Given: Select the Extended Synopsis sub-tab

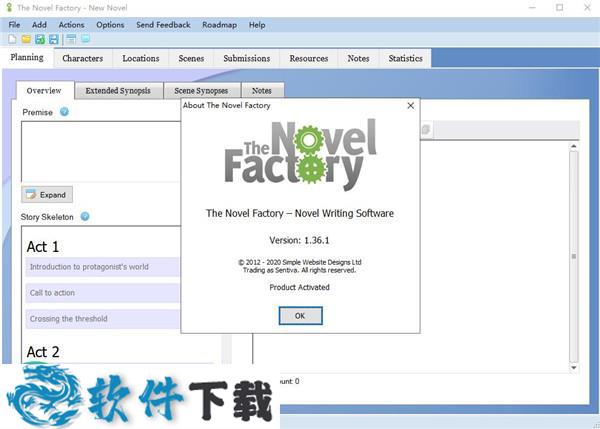Looking at the screenshot, I should tap(118, 91).
